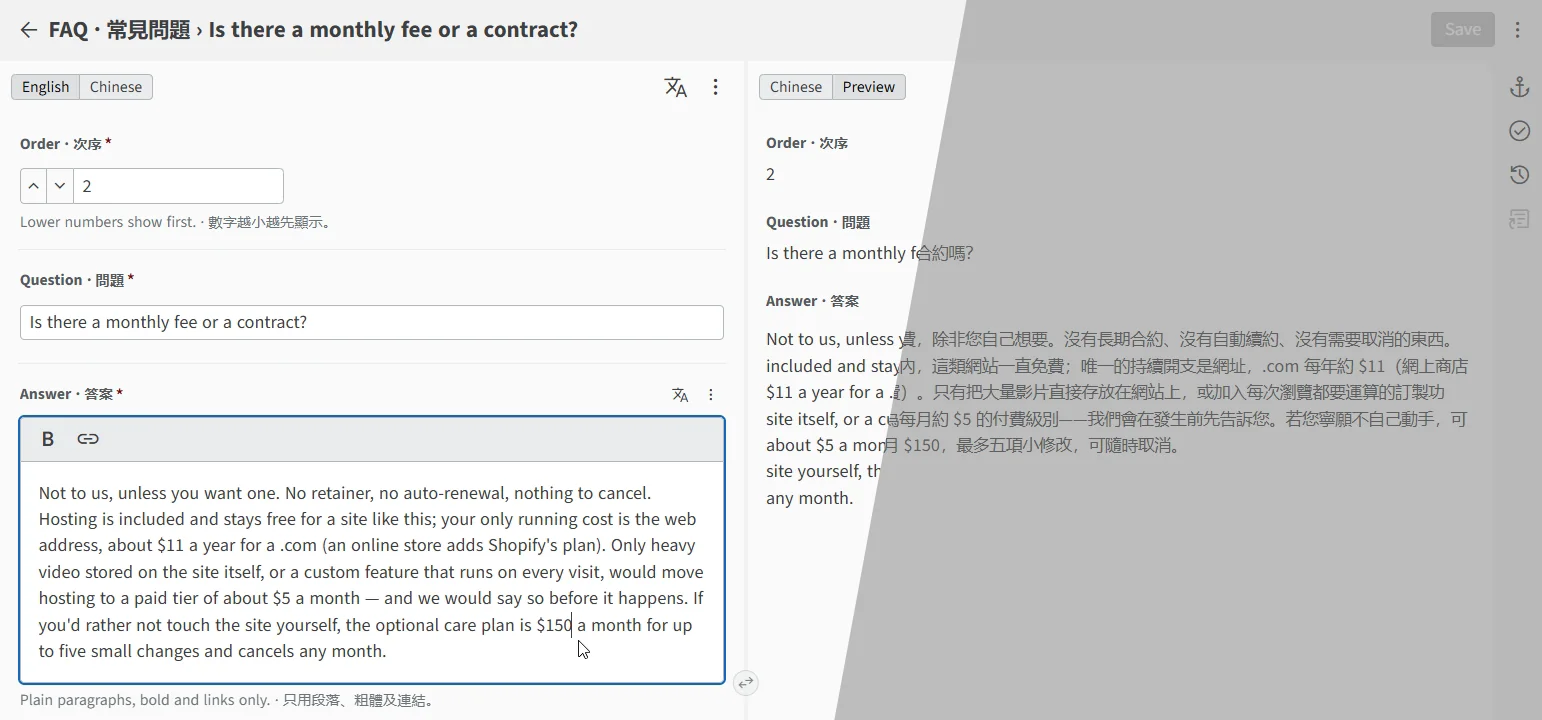Screen dimensions: 1542x720
Task: Focus the Order number input field
Action: coord(178,186)
